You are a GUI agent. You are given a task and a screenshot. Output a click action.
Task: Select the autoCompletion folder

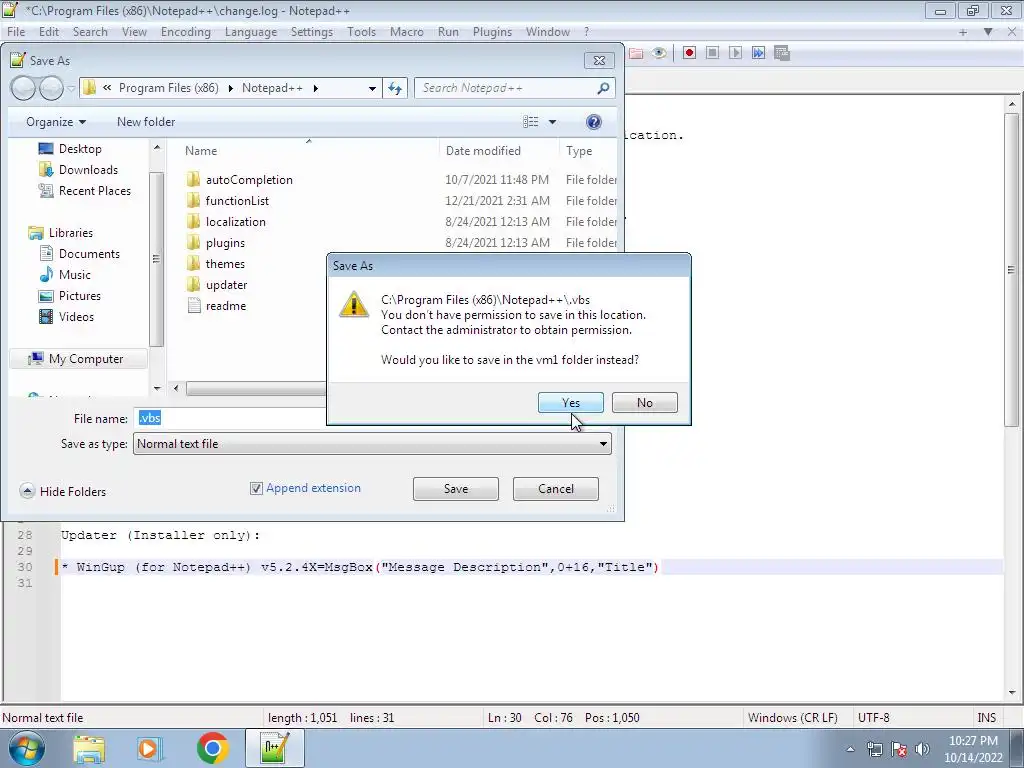tap(249, 180)
